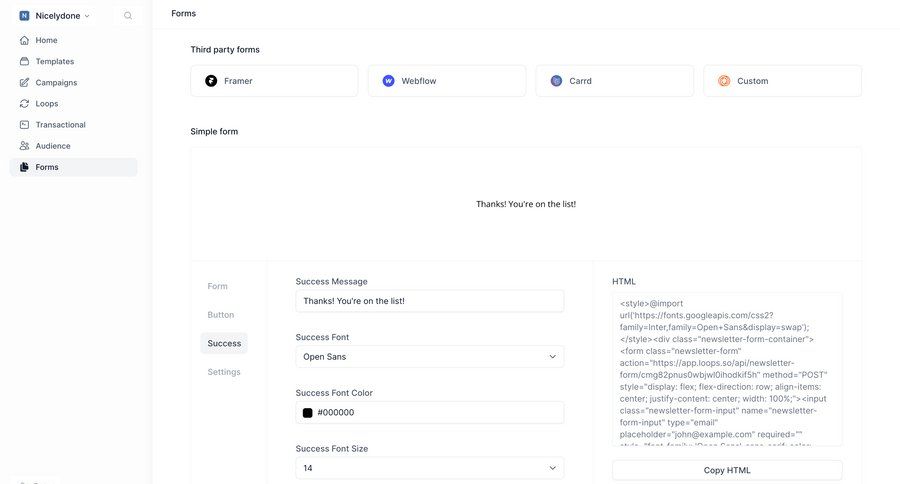
Task: Click the Audience people icon
Action: click(x=25, y=146)
